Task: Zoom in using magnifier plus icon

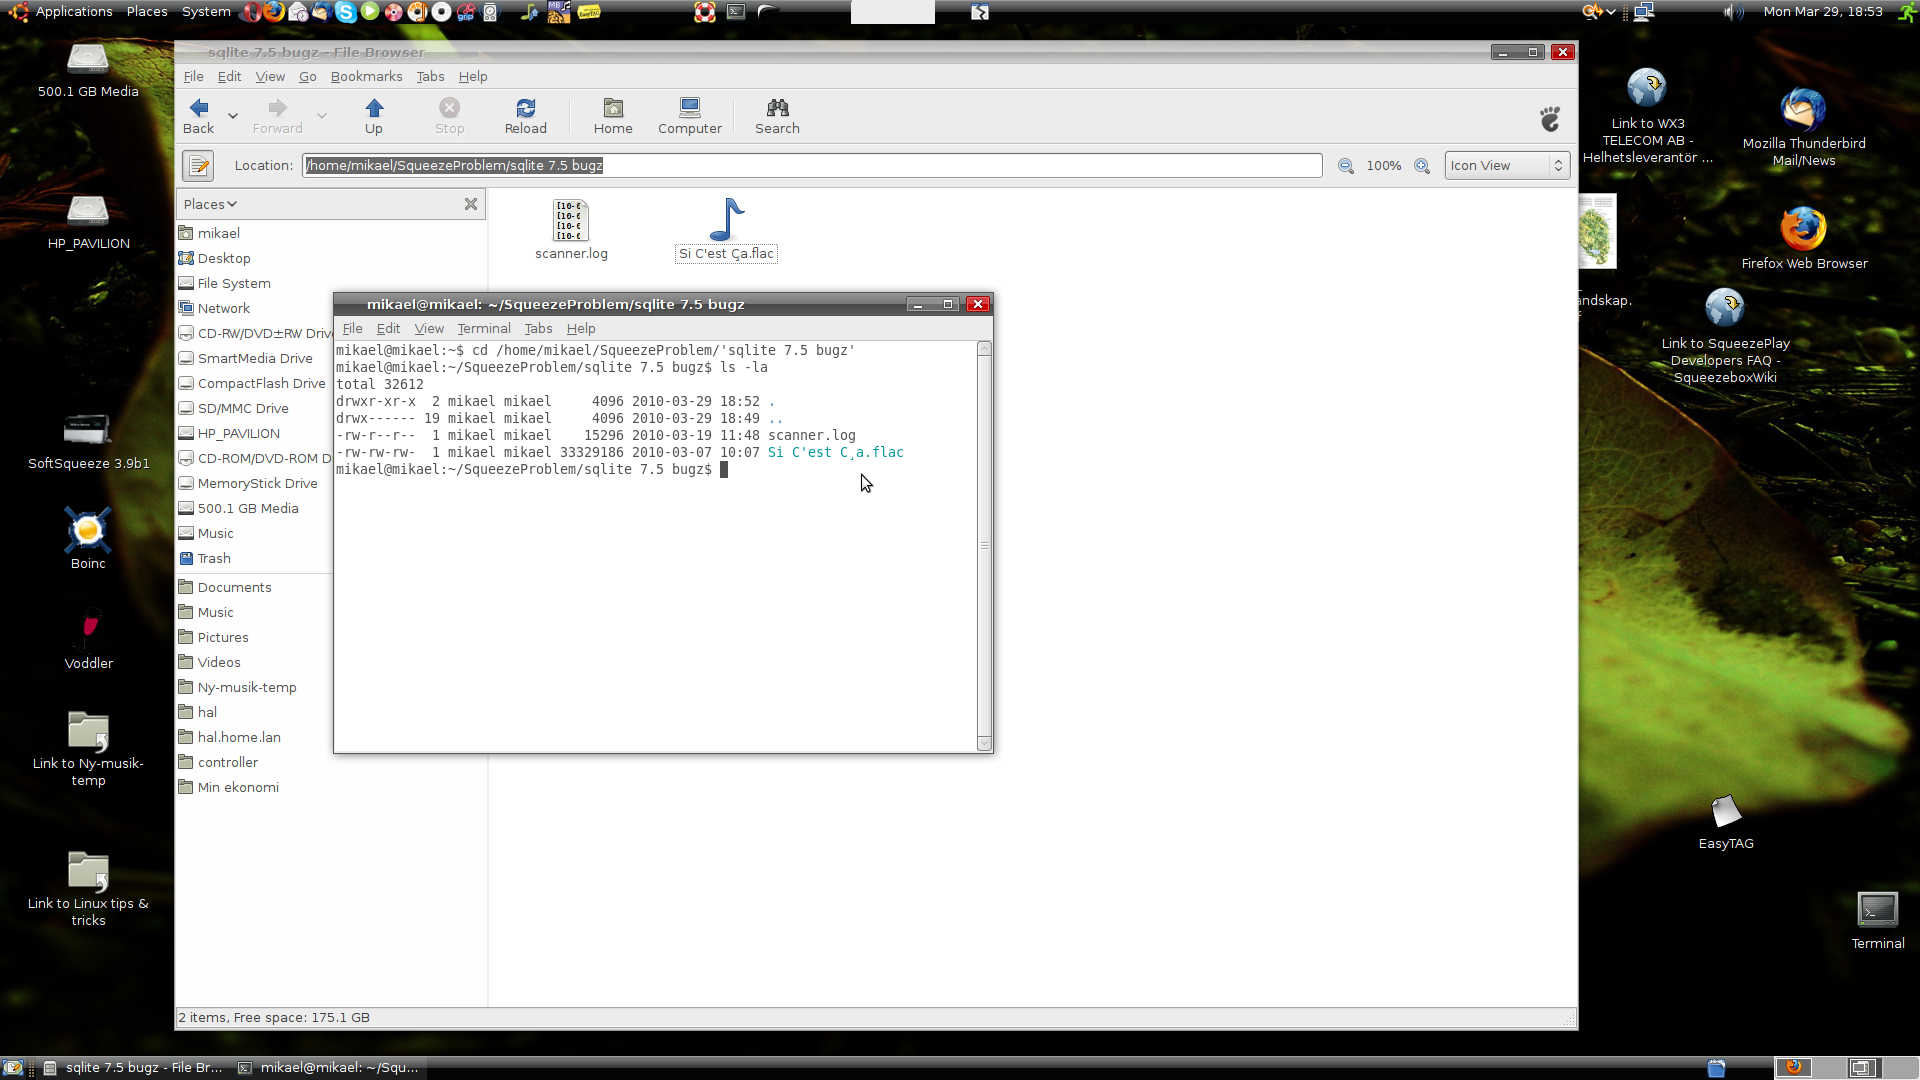Action: point(1422,166)
